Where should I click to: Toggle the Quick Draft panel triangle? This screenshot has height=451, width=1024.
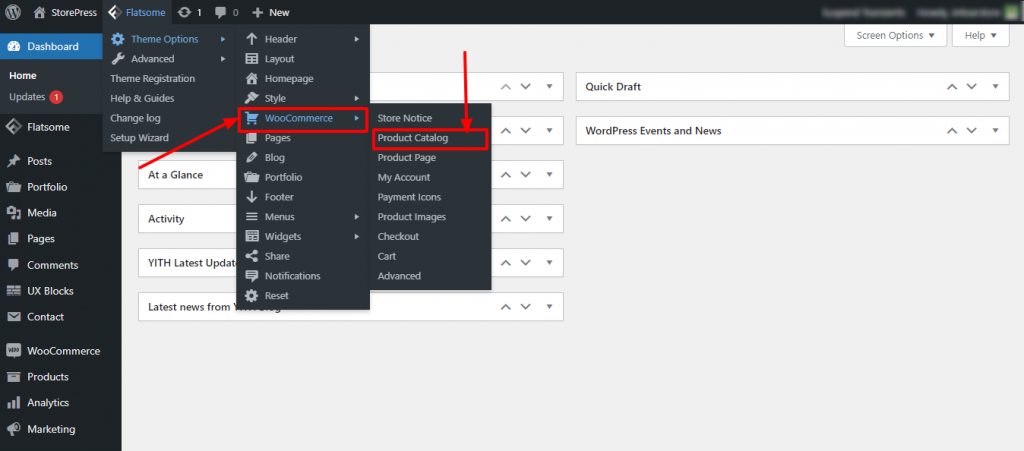pyautogui.click(x=995, y=86)
